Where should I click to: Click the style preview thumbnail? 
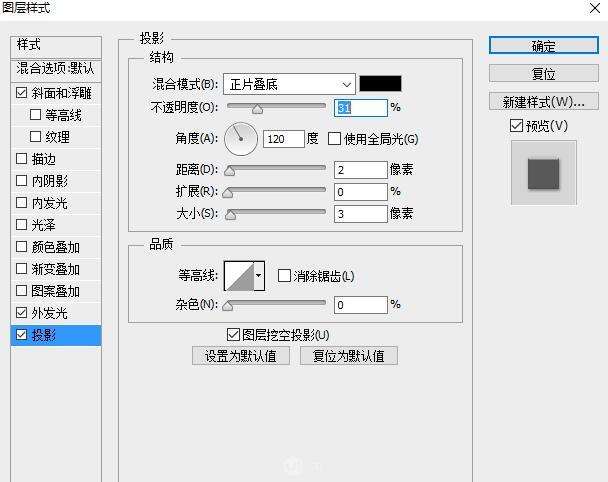[x=543, y=172]
